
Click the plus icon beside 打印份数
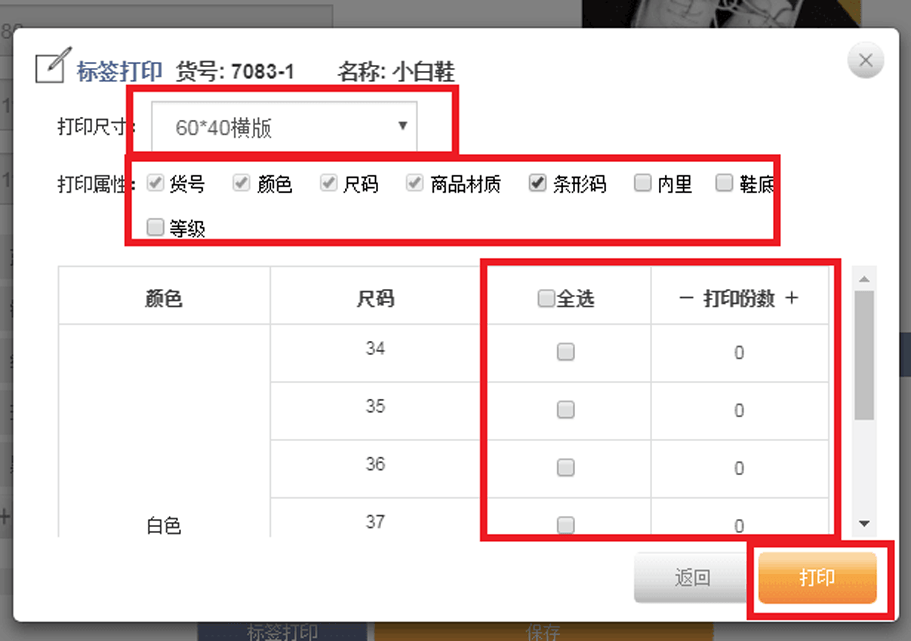[x=792, y=299]
